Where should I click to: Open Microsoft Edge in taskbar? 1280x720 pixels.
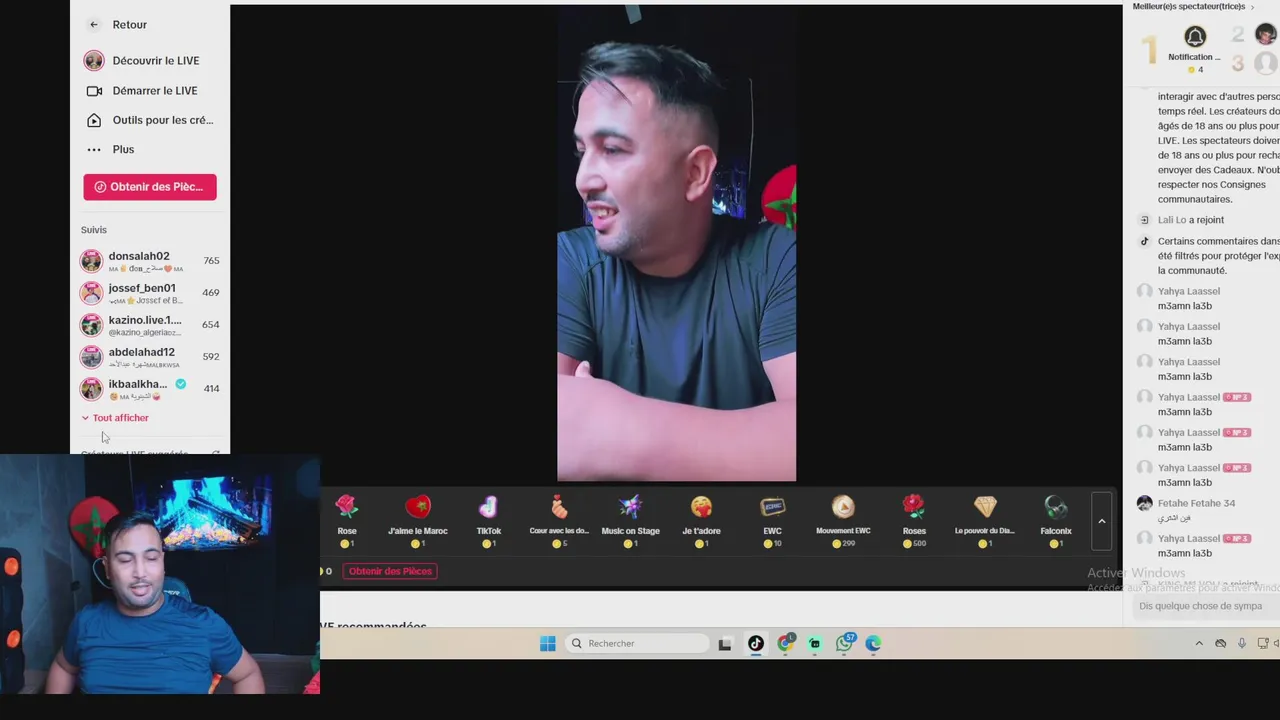pos(874,644)
